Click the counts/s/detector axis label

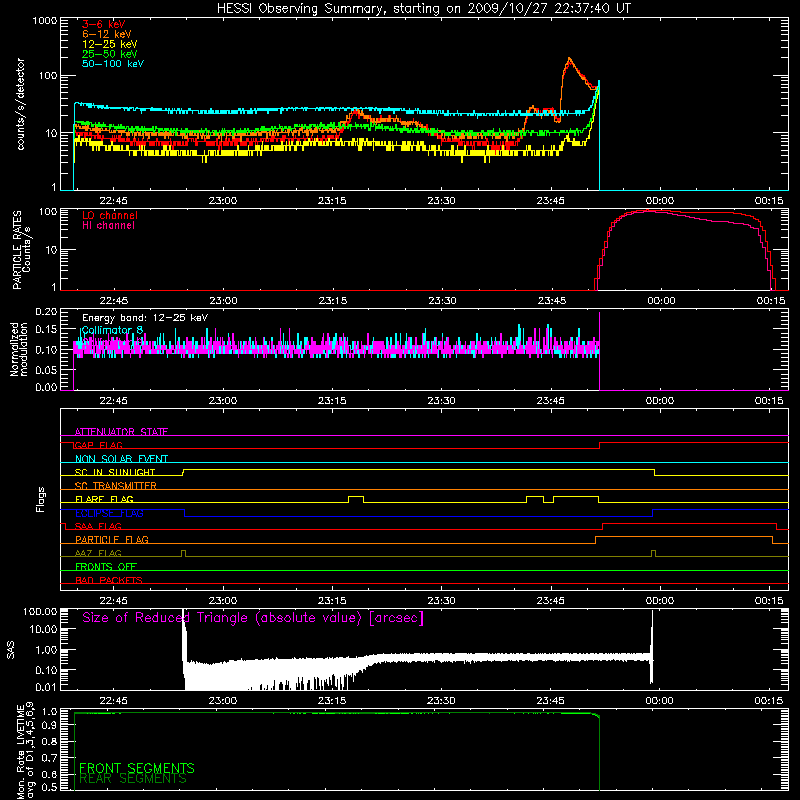point(20,104)
